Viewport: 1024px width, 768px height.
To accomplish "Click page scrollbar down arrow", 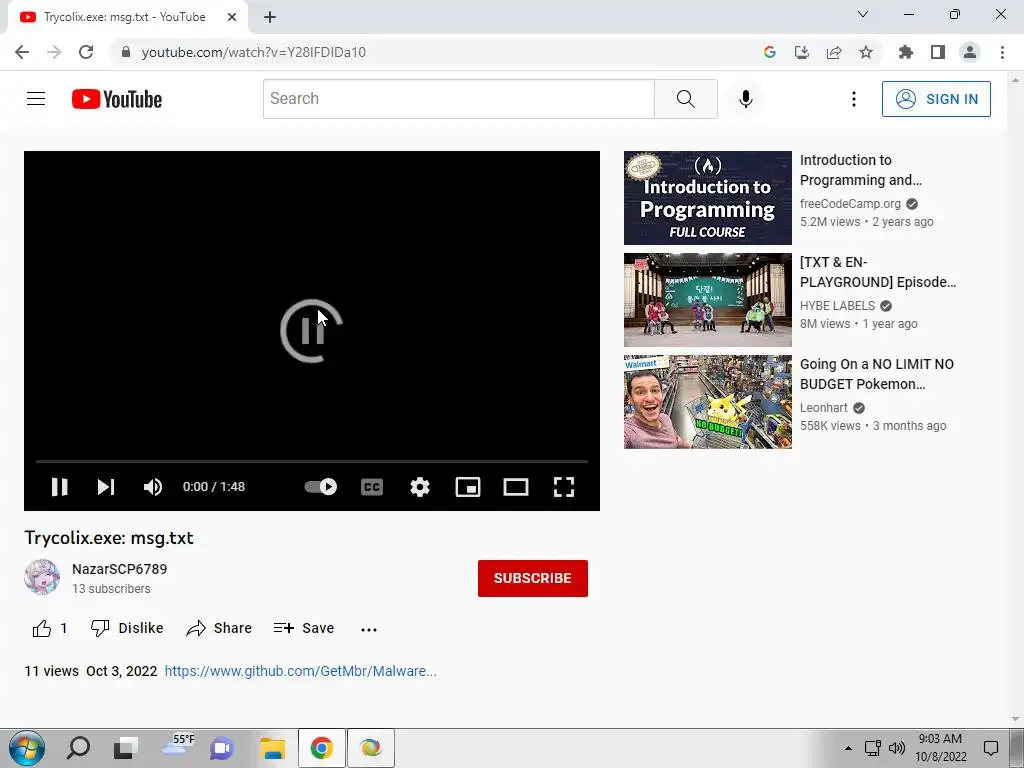I will 1015,720.
